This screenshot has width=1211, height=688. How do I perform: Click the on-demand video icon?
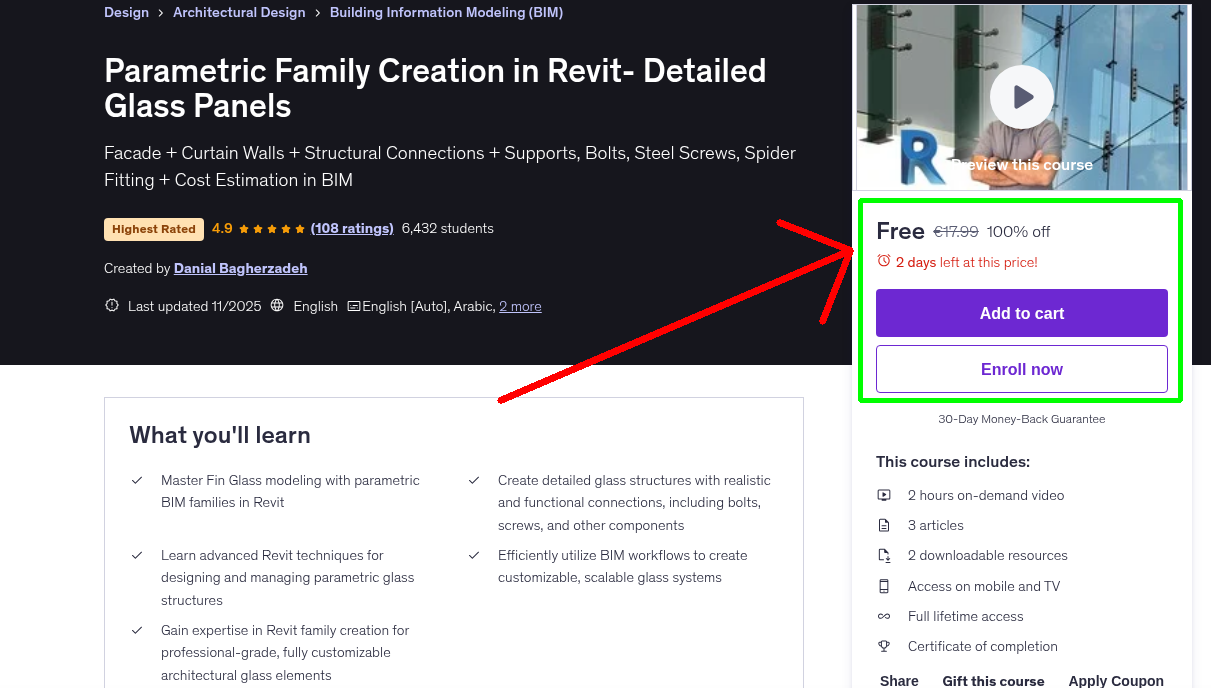tap(884, 495)
